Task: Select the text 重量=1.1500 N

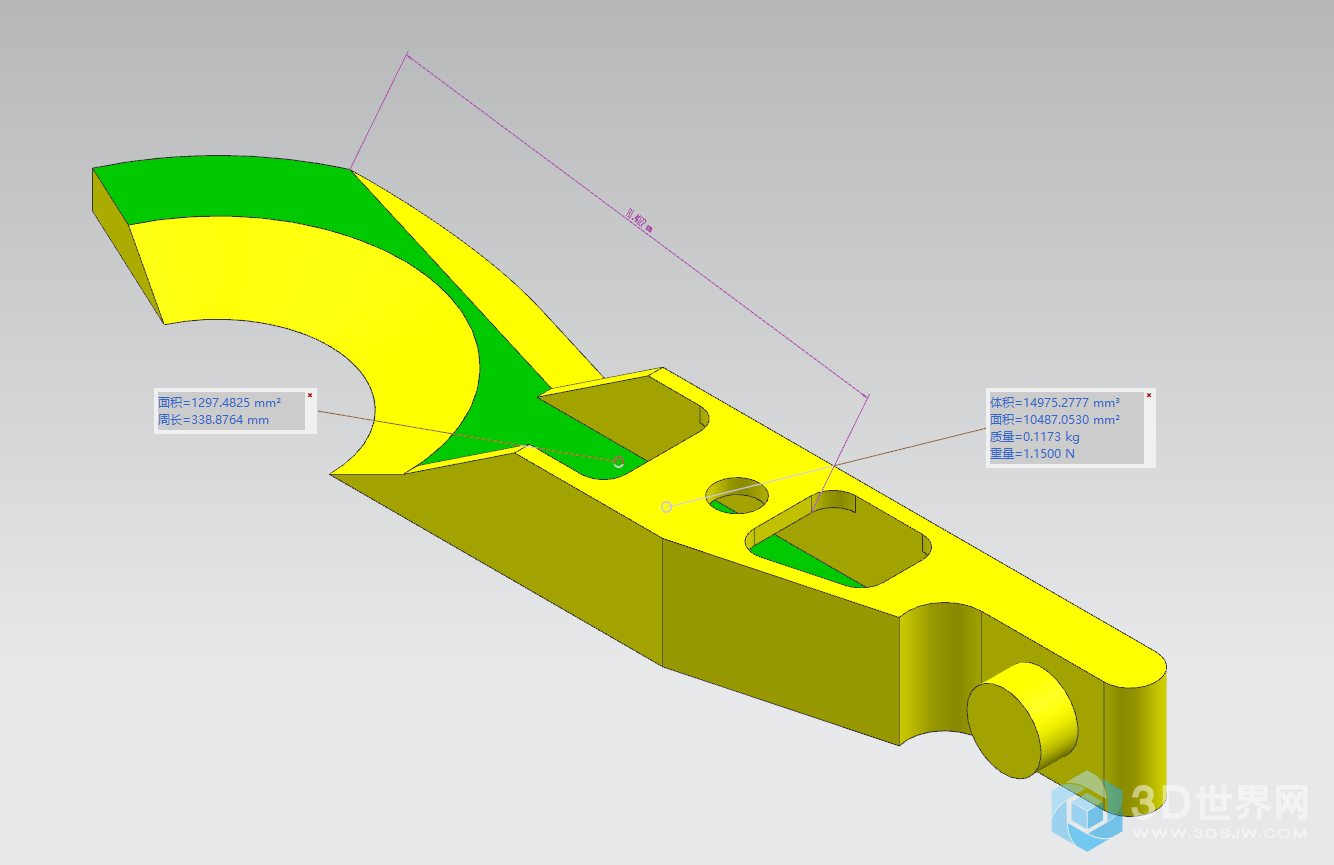Action: [1033, 454]
